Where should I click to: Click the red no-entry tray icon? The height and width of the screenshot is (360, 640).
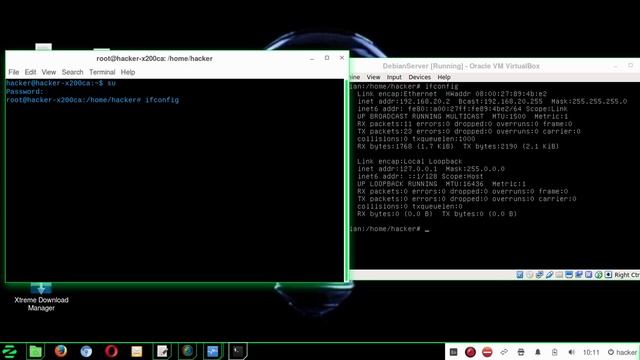coord(487,352)
